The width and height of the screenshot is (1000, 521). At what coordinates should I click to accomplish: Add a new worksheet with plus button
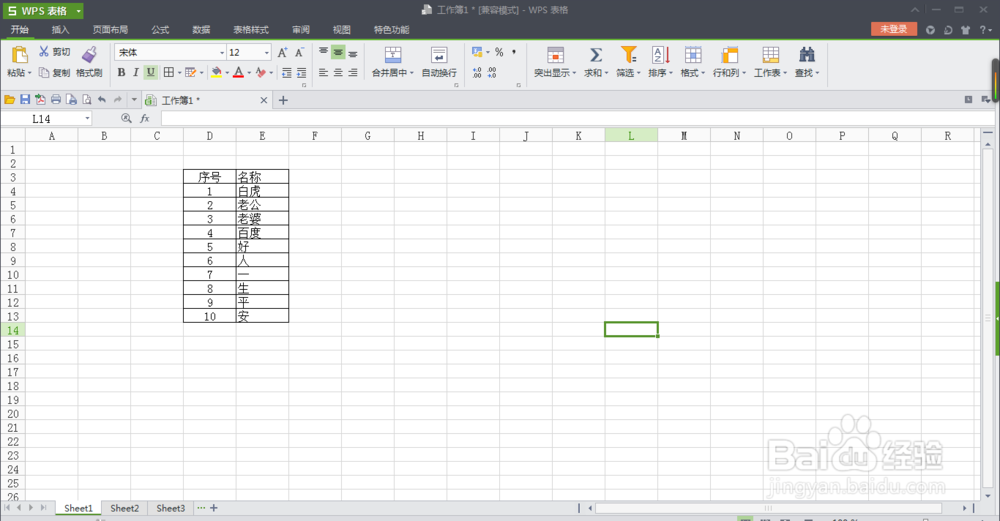pos(214,508)
